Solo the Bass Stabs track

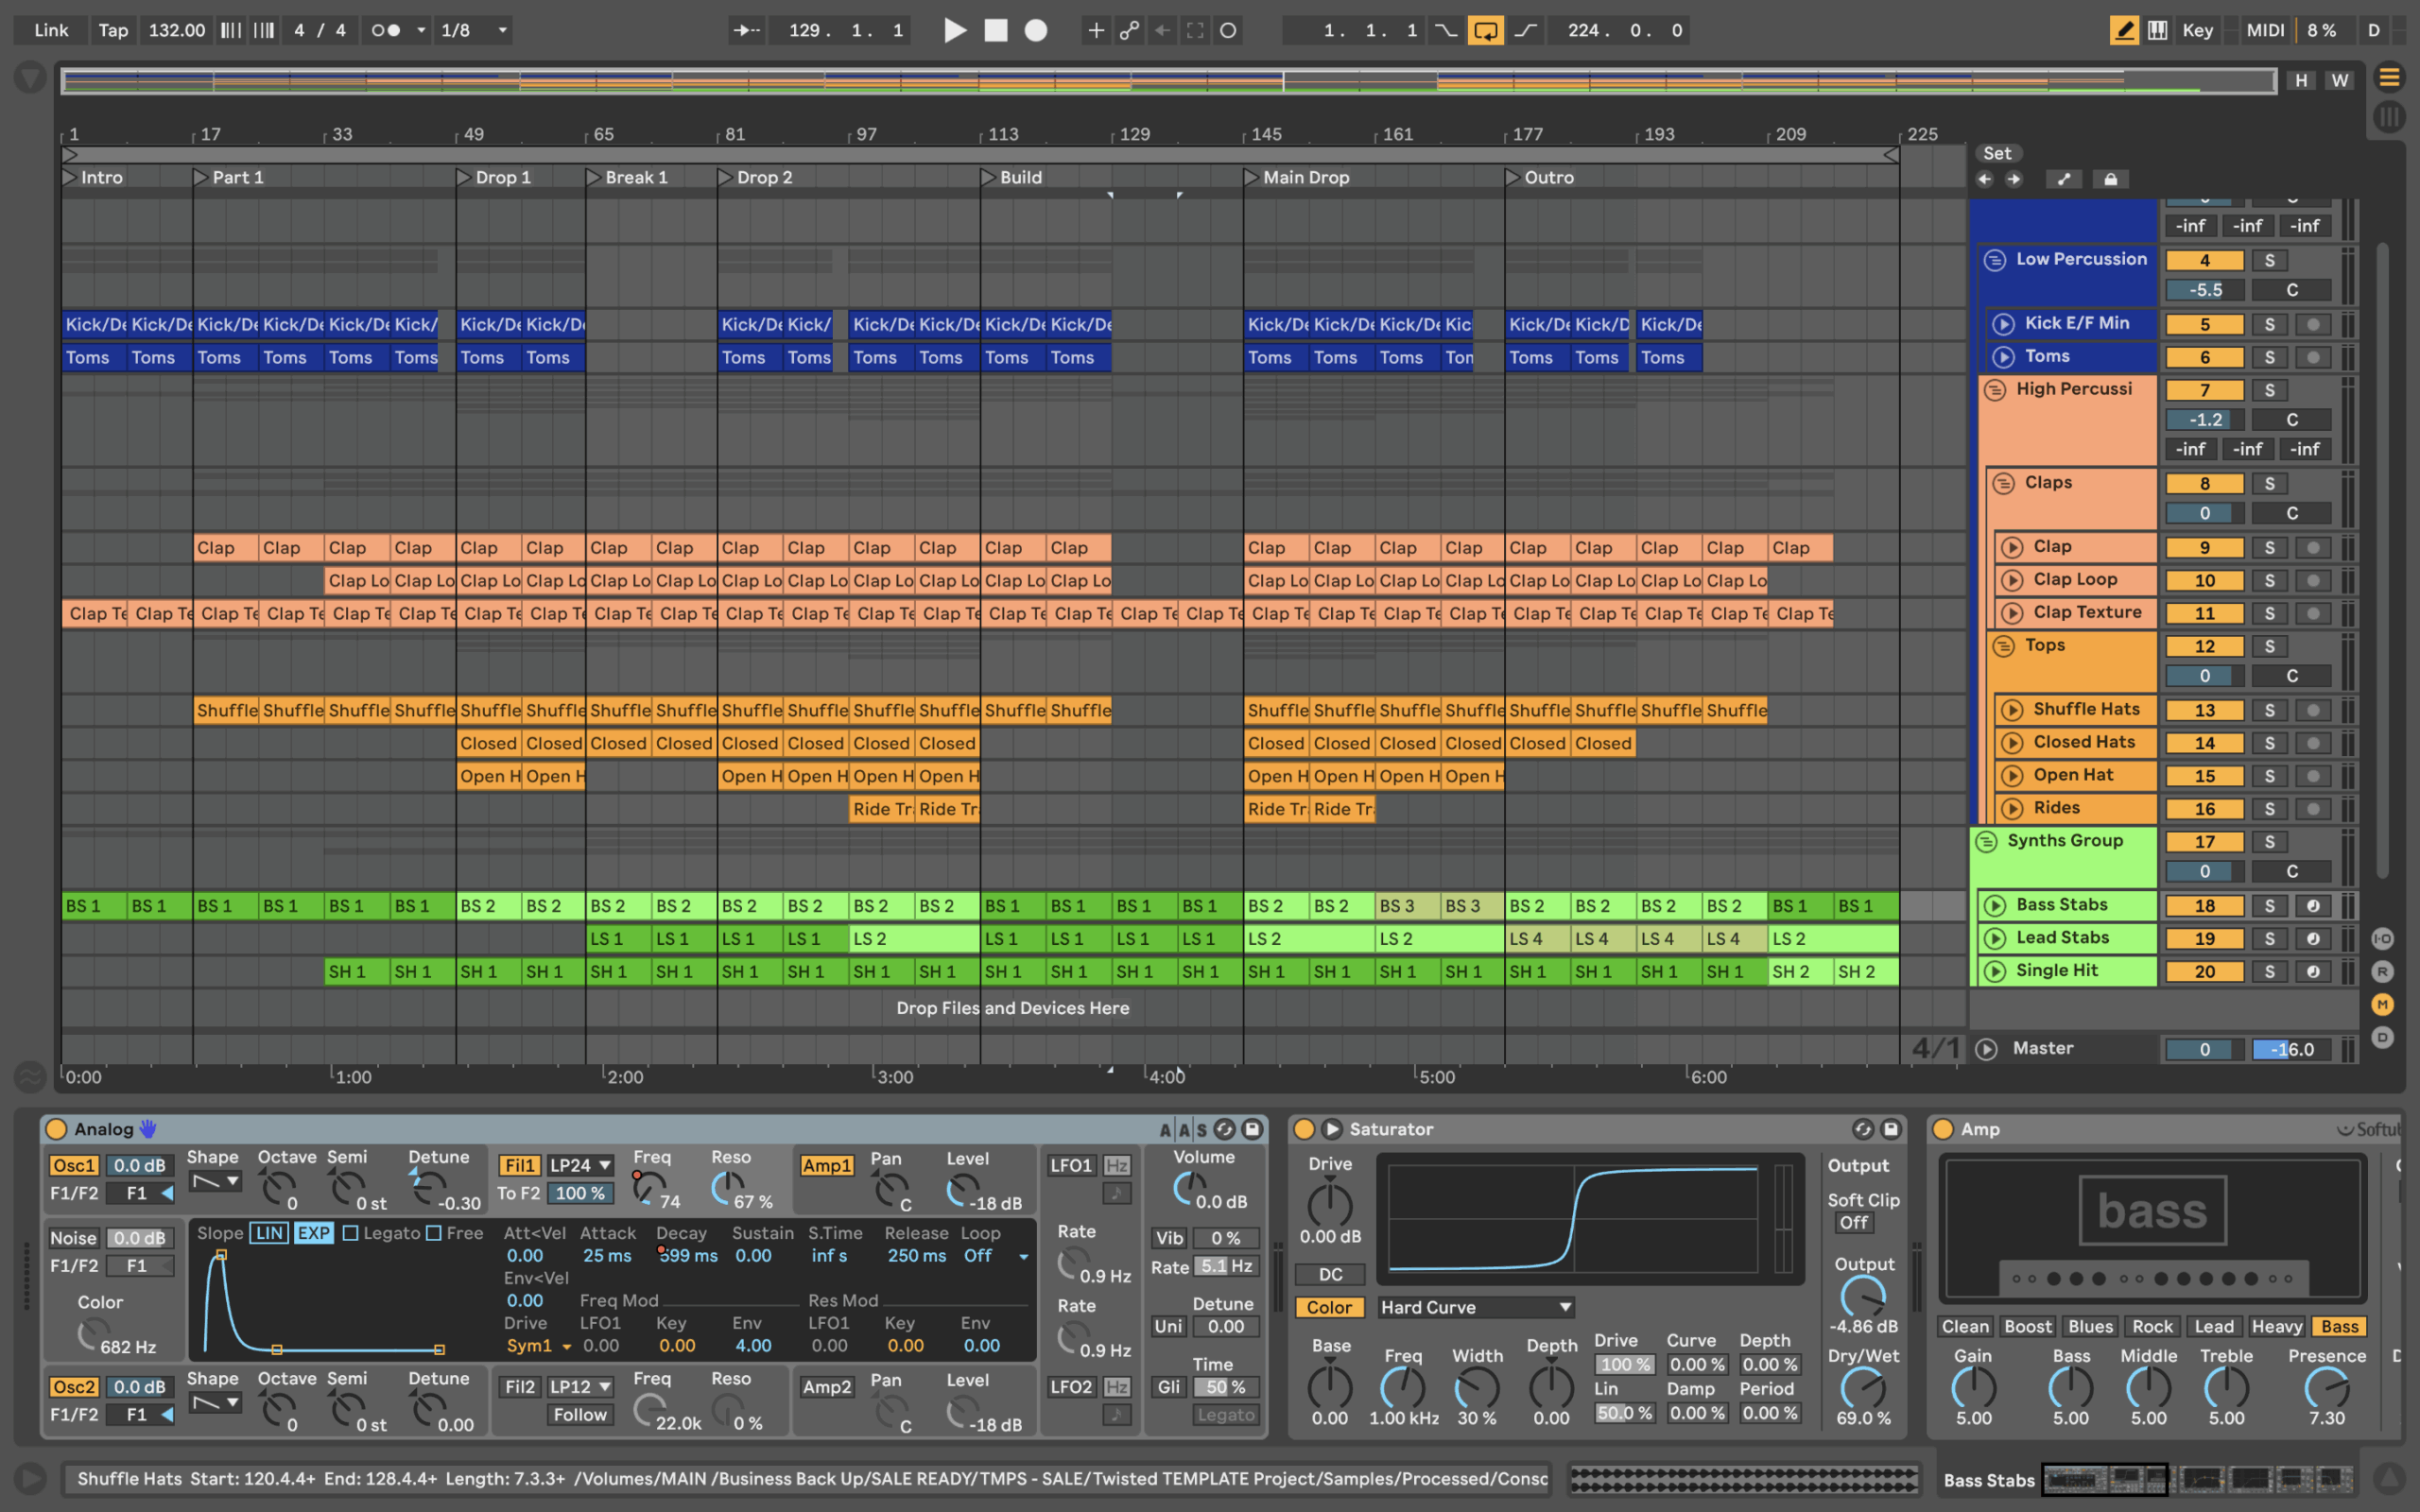2269,906
